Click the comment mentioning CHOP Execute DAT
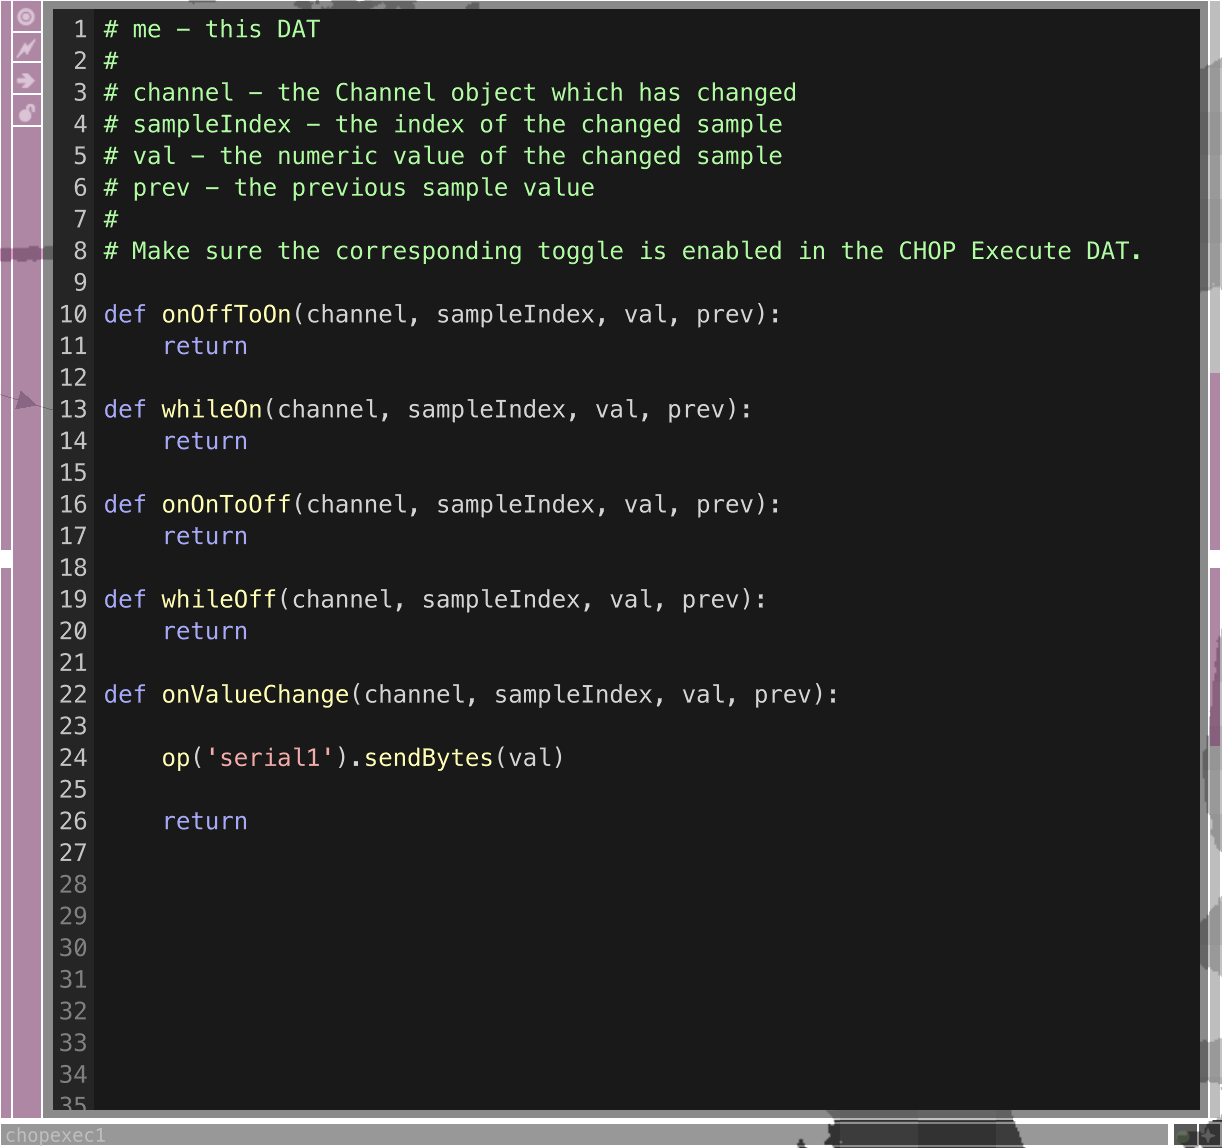The height and width of the screenshot is (1148, 1222). coord(623,251)
